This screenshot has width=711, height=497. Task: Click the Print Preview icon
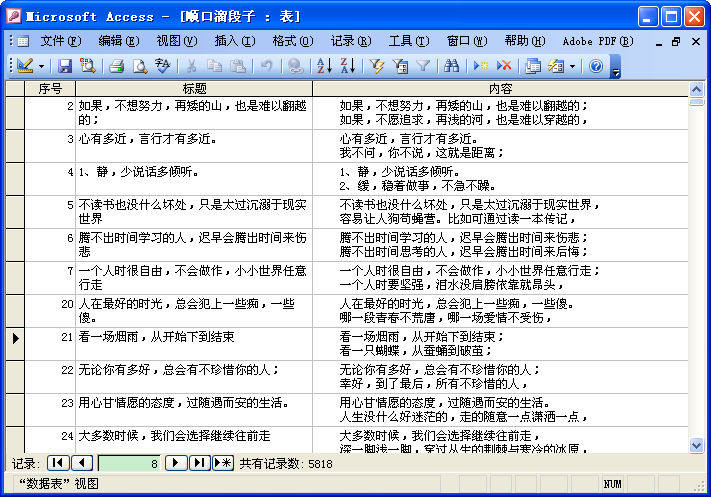click(140, 66)
